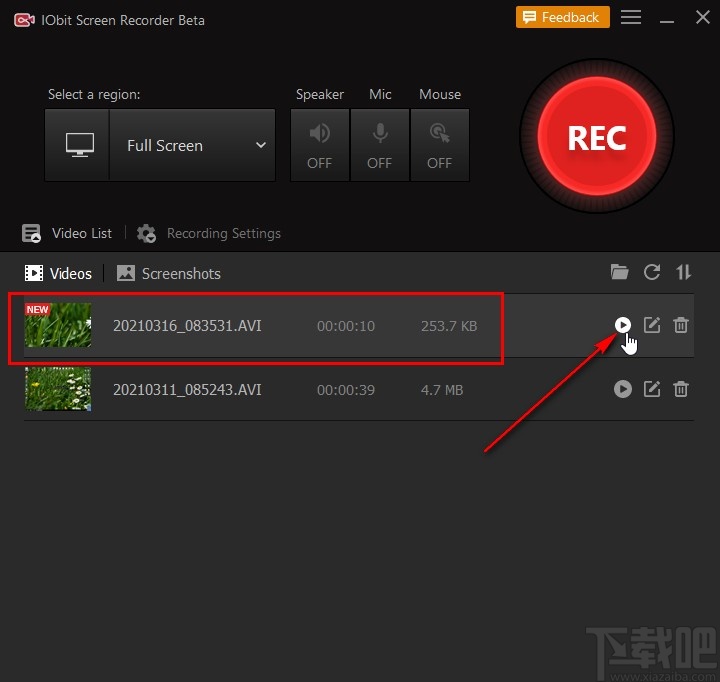Click the monitor region icon

79,145
